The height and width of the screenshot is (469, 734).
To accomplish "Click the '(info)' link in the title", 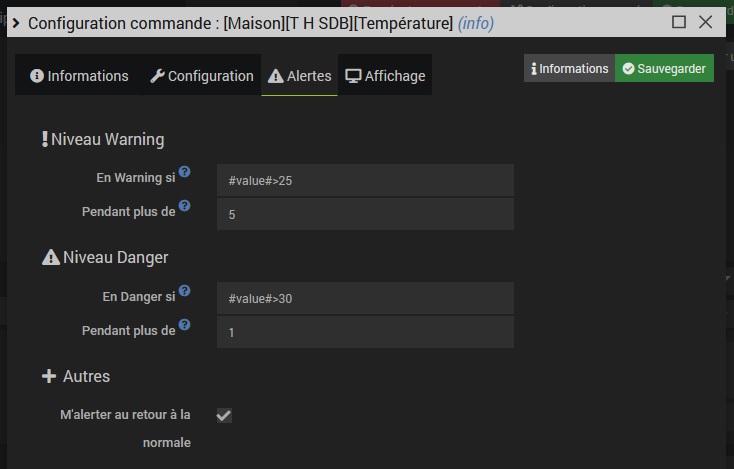I will (476, 23).
